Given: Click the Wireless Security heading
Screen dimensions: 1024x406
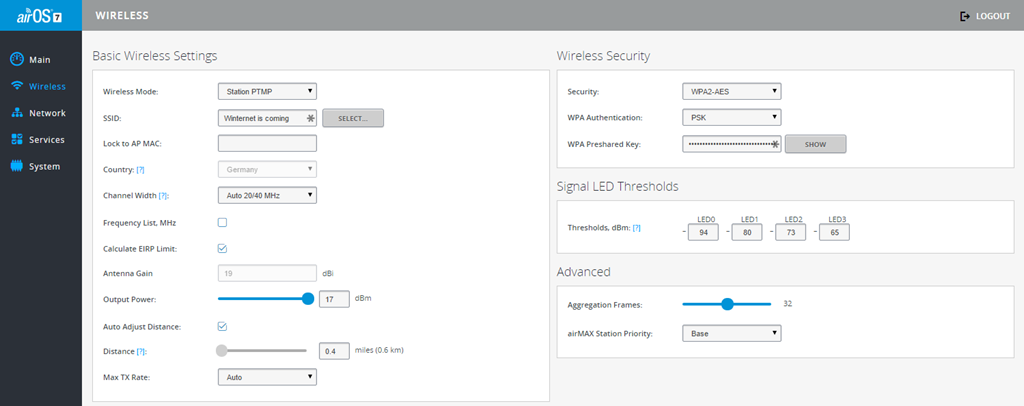Looking at the screenshot, I should click(x=603, y=56).
